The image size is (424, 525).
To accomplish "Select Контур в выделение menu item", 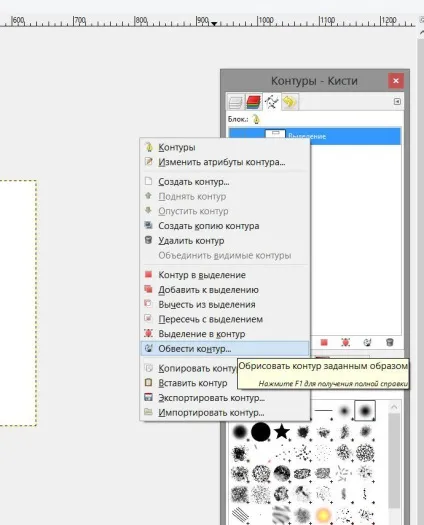I will click(225, 275).
